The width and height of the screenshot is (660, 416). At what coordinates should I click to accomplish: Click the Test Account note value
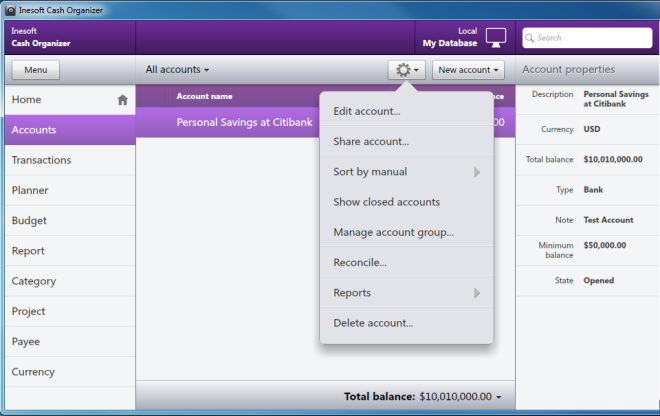pos(608,220)
